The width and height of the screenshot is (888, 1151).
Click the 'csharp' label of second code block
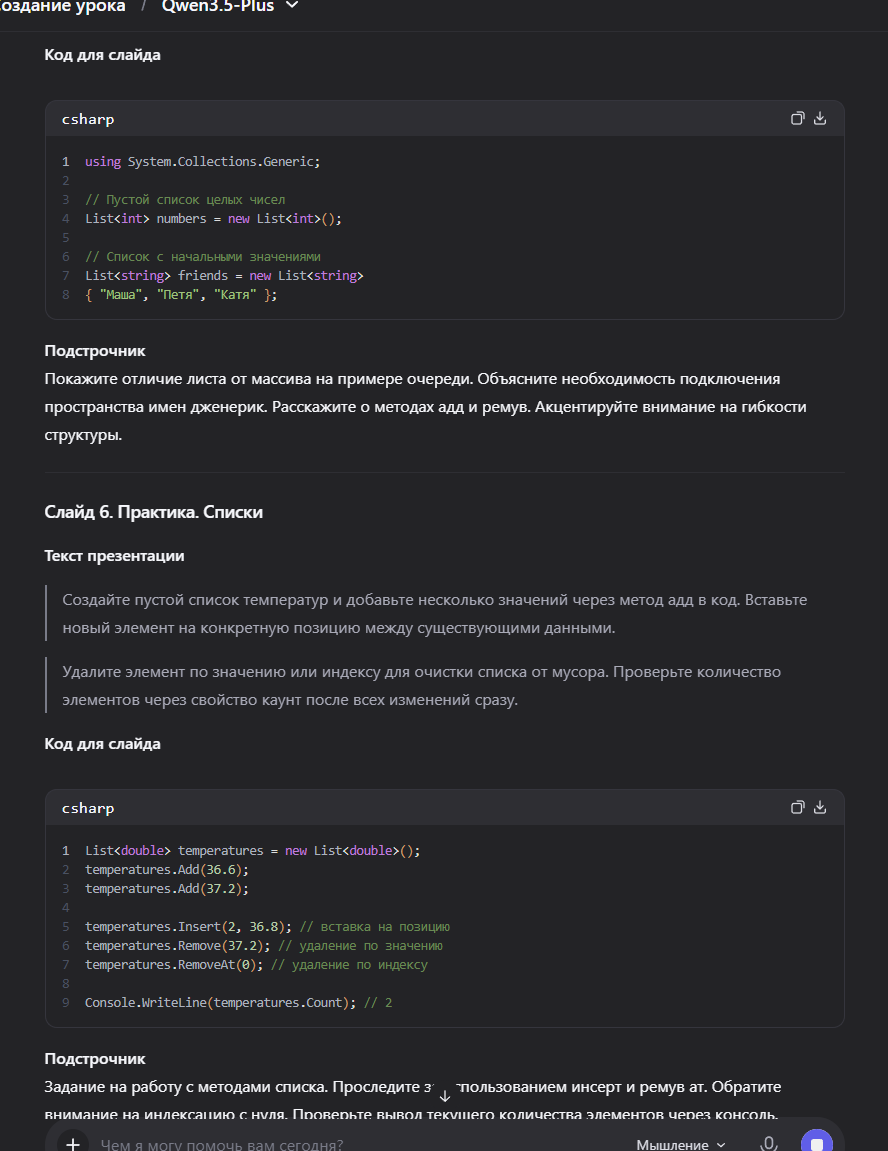(x=88, y=808)
